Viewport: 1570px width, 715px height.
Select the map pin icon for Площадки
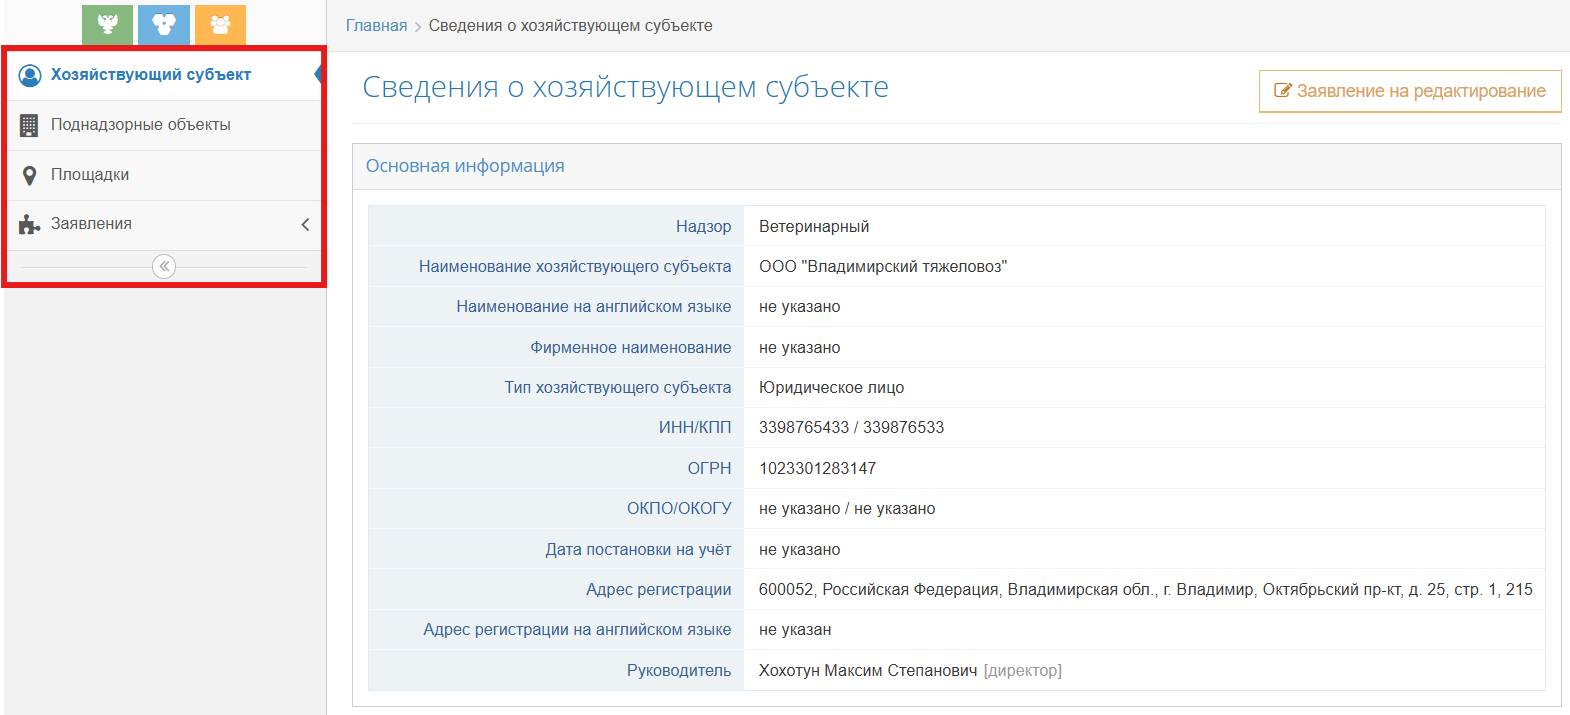pos(30,175)
